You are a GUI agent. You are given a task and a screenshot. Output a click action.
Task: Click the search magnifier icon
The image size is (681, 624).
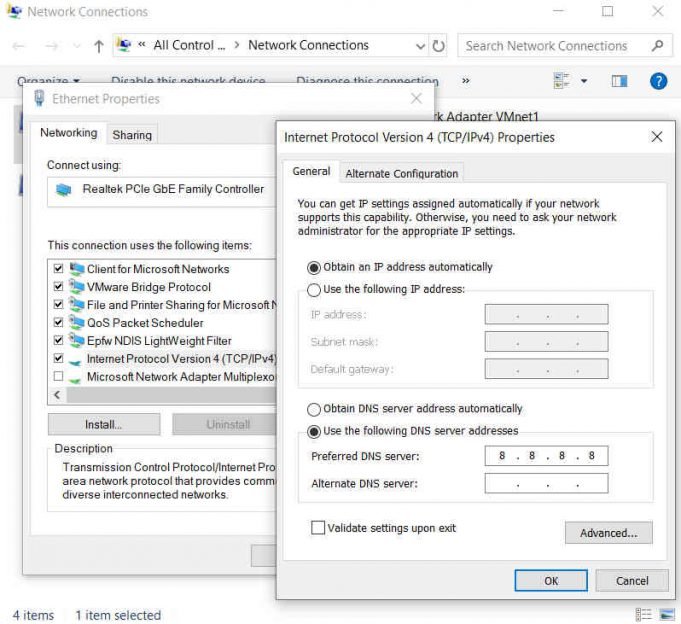(657, 45)
